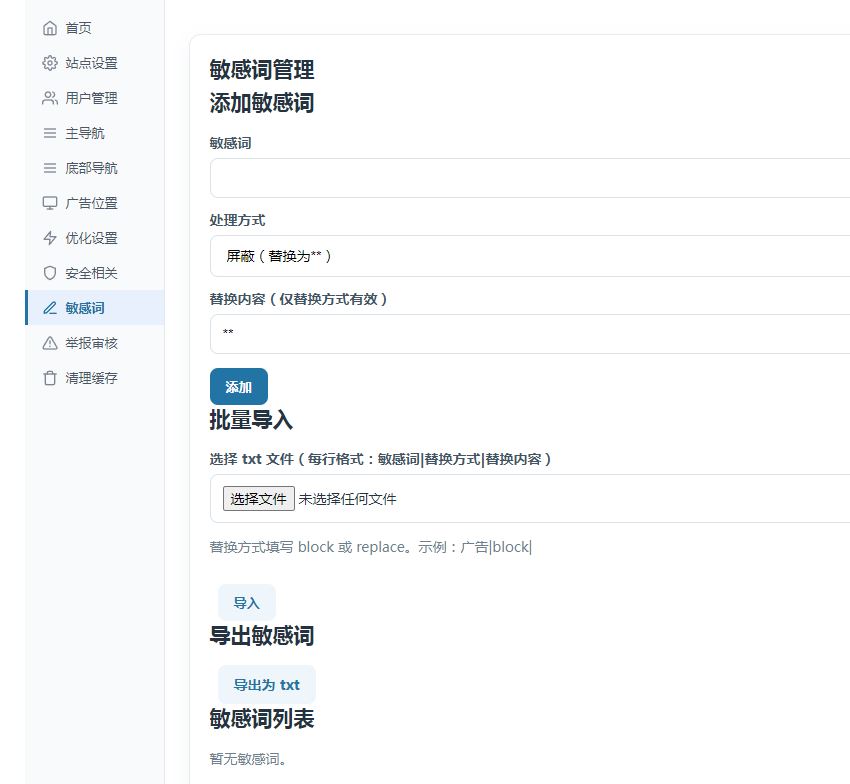Click the 处理方式 field label
Viewport: 850px width, 784px height.
[237, 220]
